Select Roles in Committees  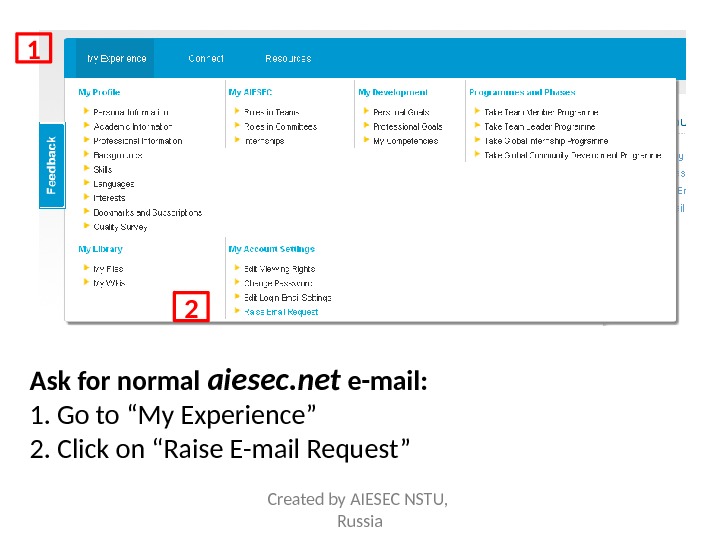(281, 127)
